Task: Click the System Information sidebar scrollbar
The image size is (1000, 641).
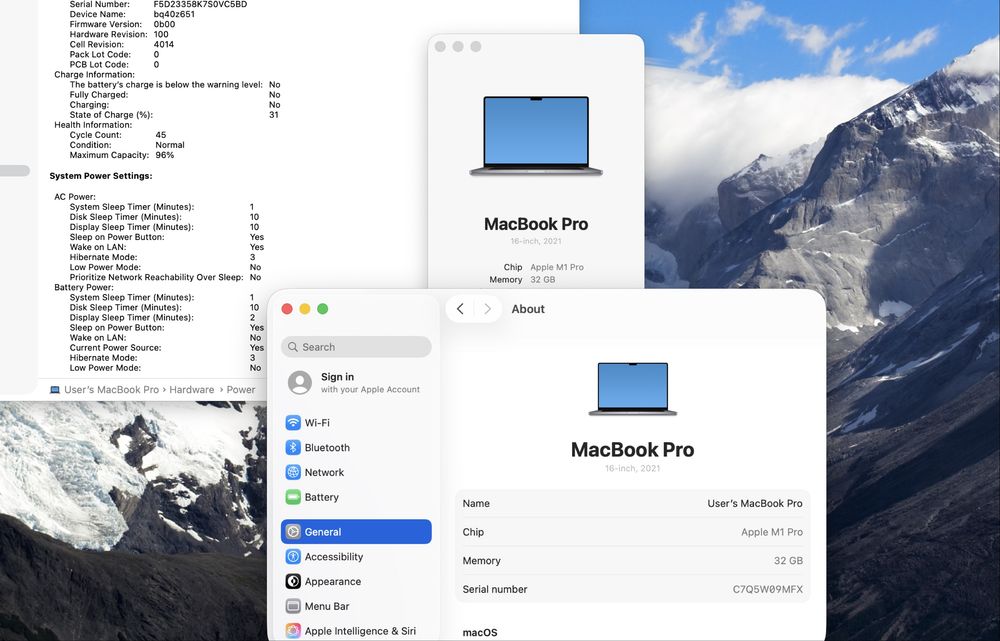Action: tap(15, 170)
